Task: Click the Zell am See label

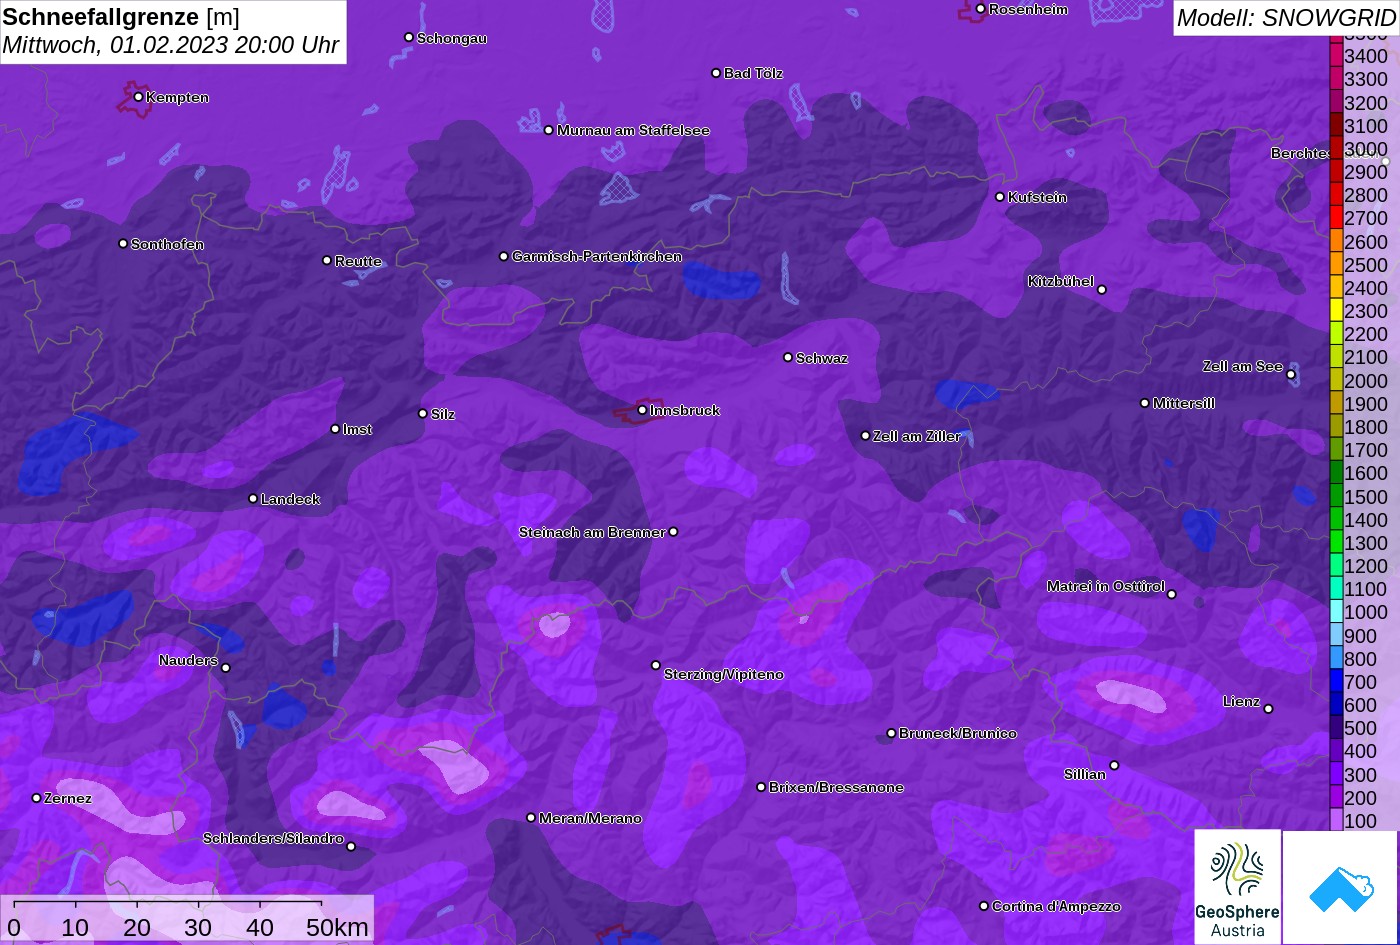Action: point(1242,367)
